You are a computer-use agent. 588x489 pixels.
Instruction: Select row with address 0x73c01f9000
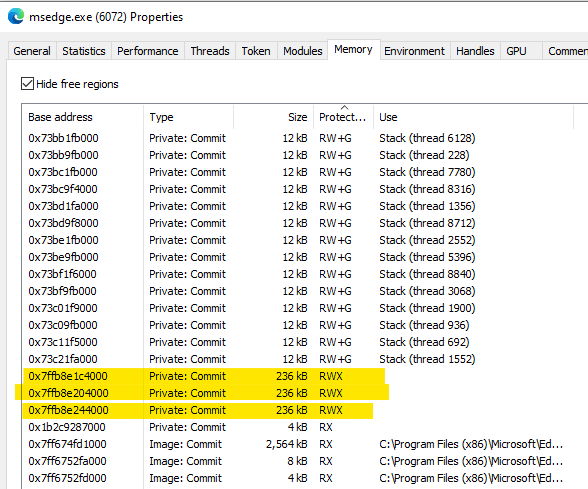(x=304, y=308)
